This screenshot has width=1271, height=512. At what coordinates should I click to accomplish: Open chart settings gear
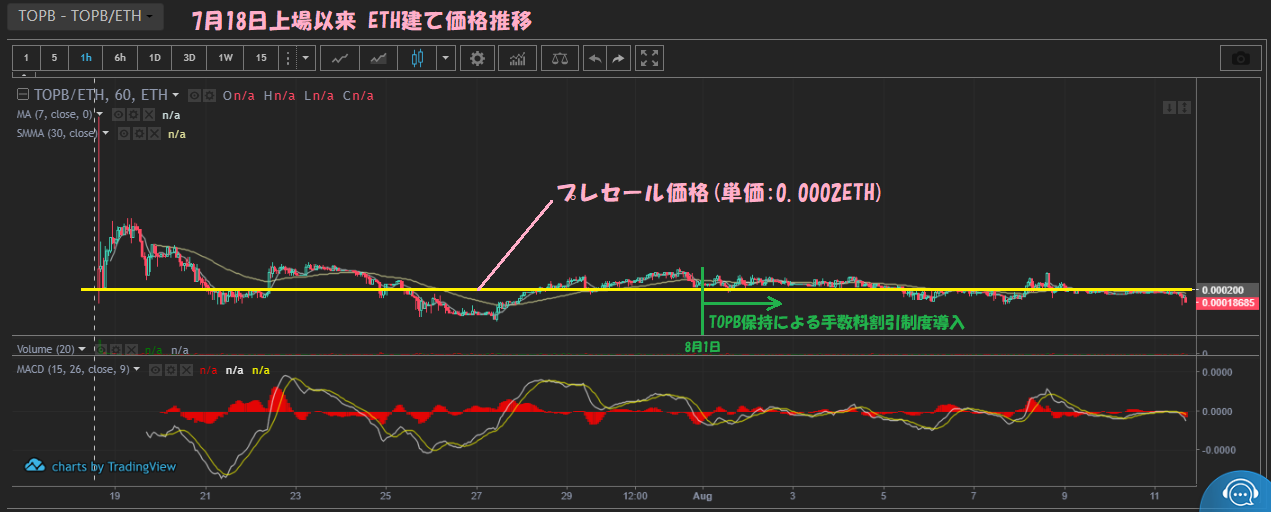coord(478,58)
